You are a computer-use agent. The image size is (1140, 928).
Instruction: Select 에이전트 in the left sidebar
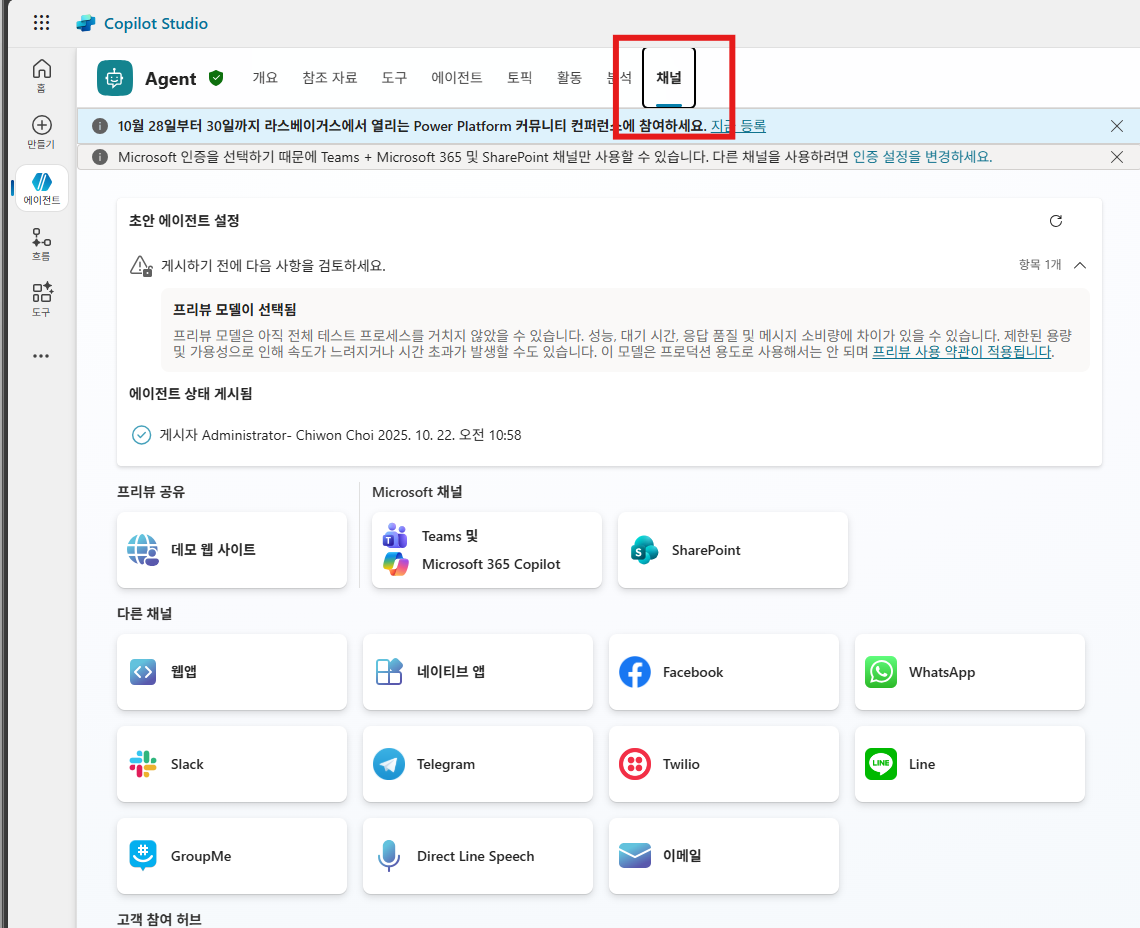tap(41, 188)
